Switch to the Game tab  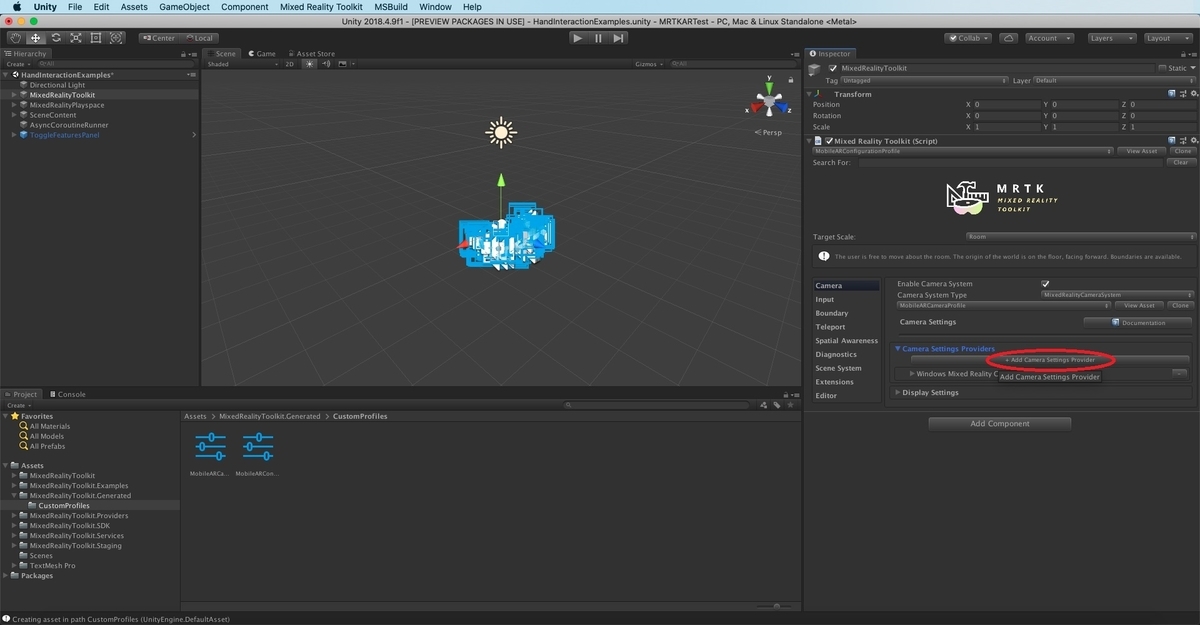[x=262, y=54]
